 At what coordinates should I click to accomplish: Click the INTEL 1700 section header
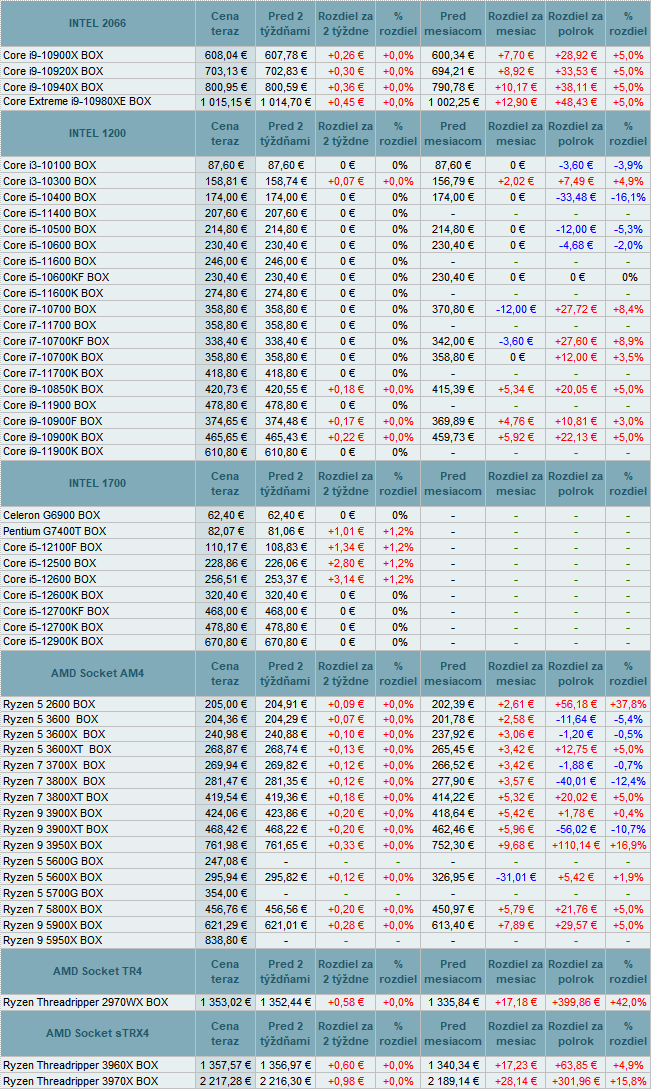97,483
